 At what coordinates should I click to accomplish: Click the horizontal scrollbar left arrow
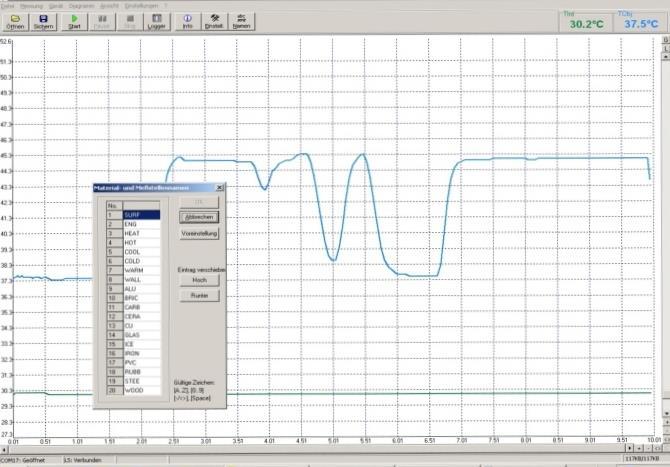[4, 449]
